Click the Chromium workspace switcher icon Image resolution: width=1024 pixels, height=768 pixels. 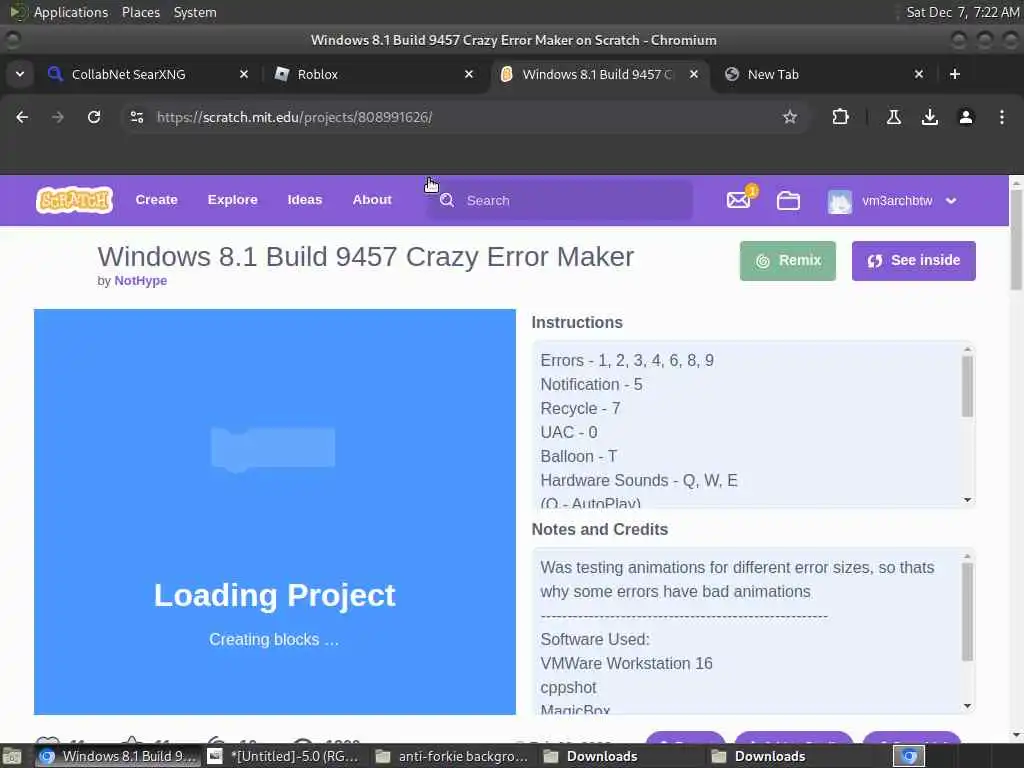pos(910,757)
